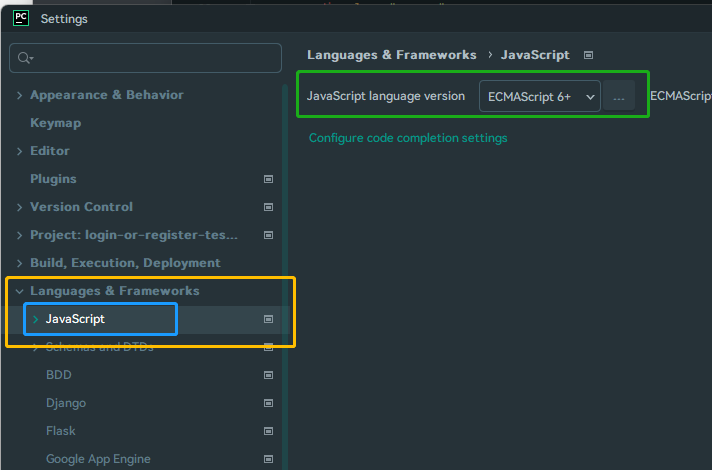Image resolution: width=712 pixels, height=470 pixels.
Task: Click project-level icon beside Plugins
Action: point(268,179)
